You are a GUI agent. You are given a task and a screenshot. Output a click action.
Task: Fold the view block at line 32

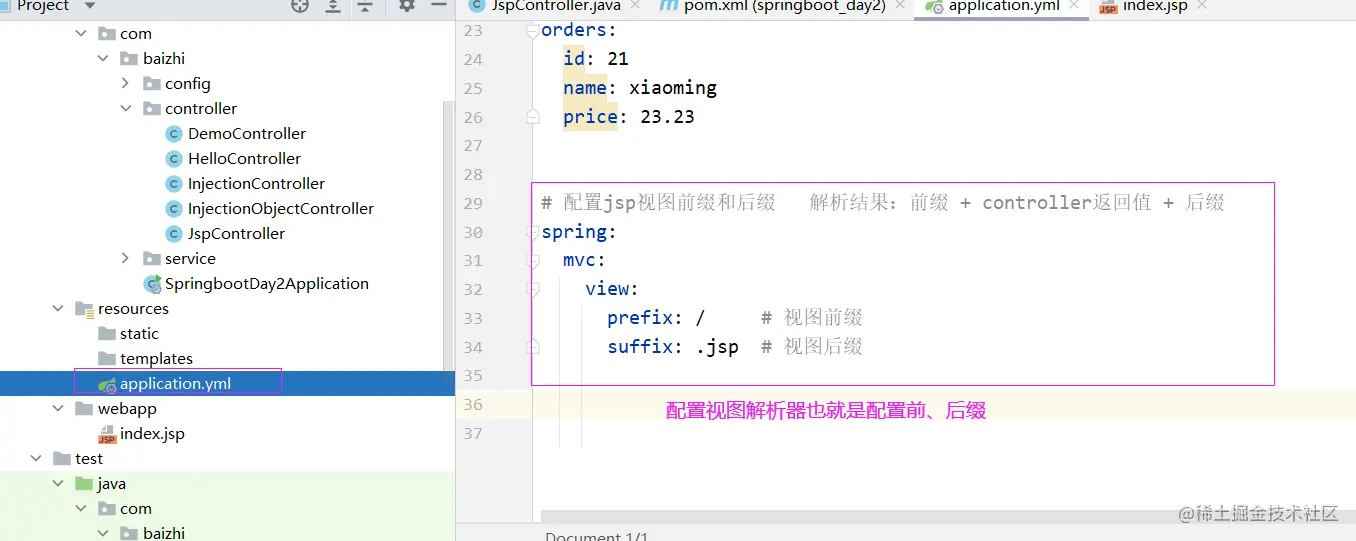pos(533,290)
